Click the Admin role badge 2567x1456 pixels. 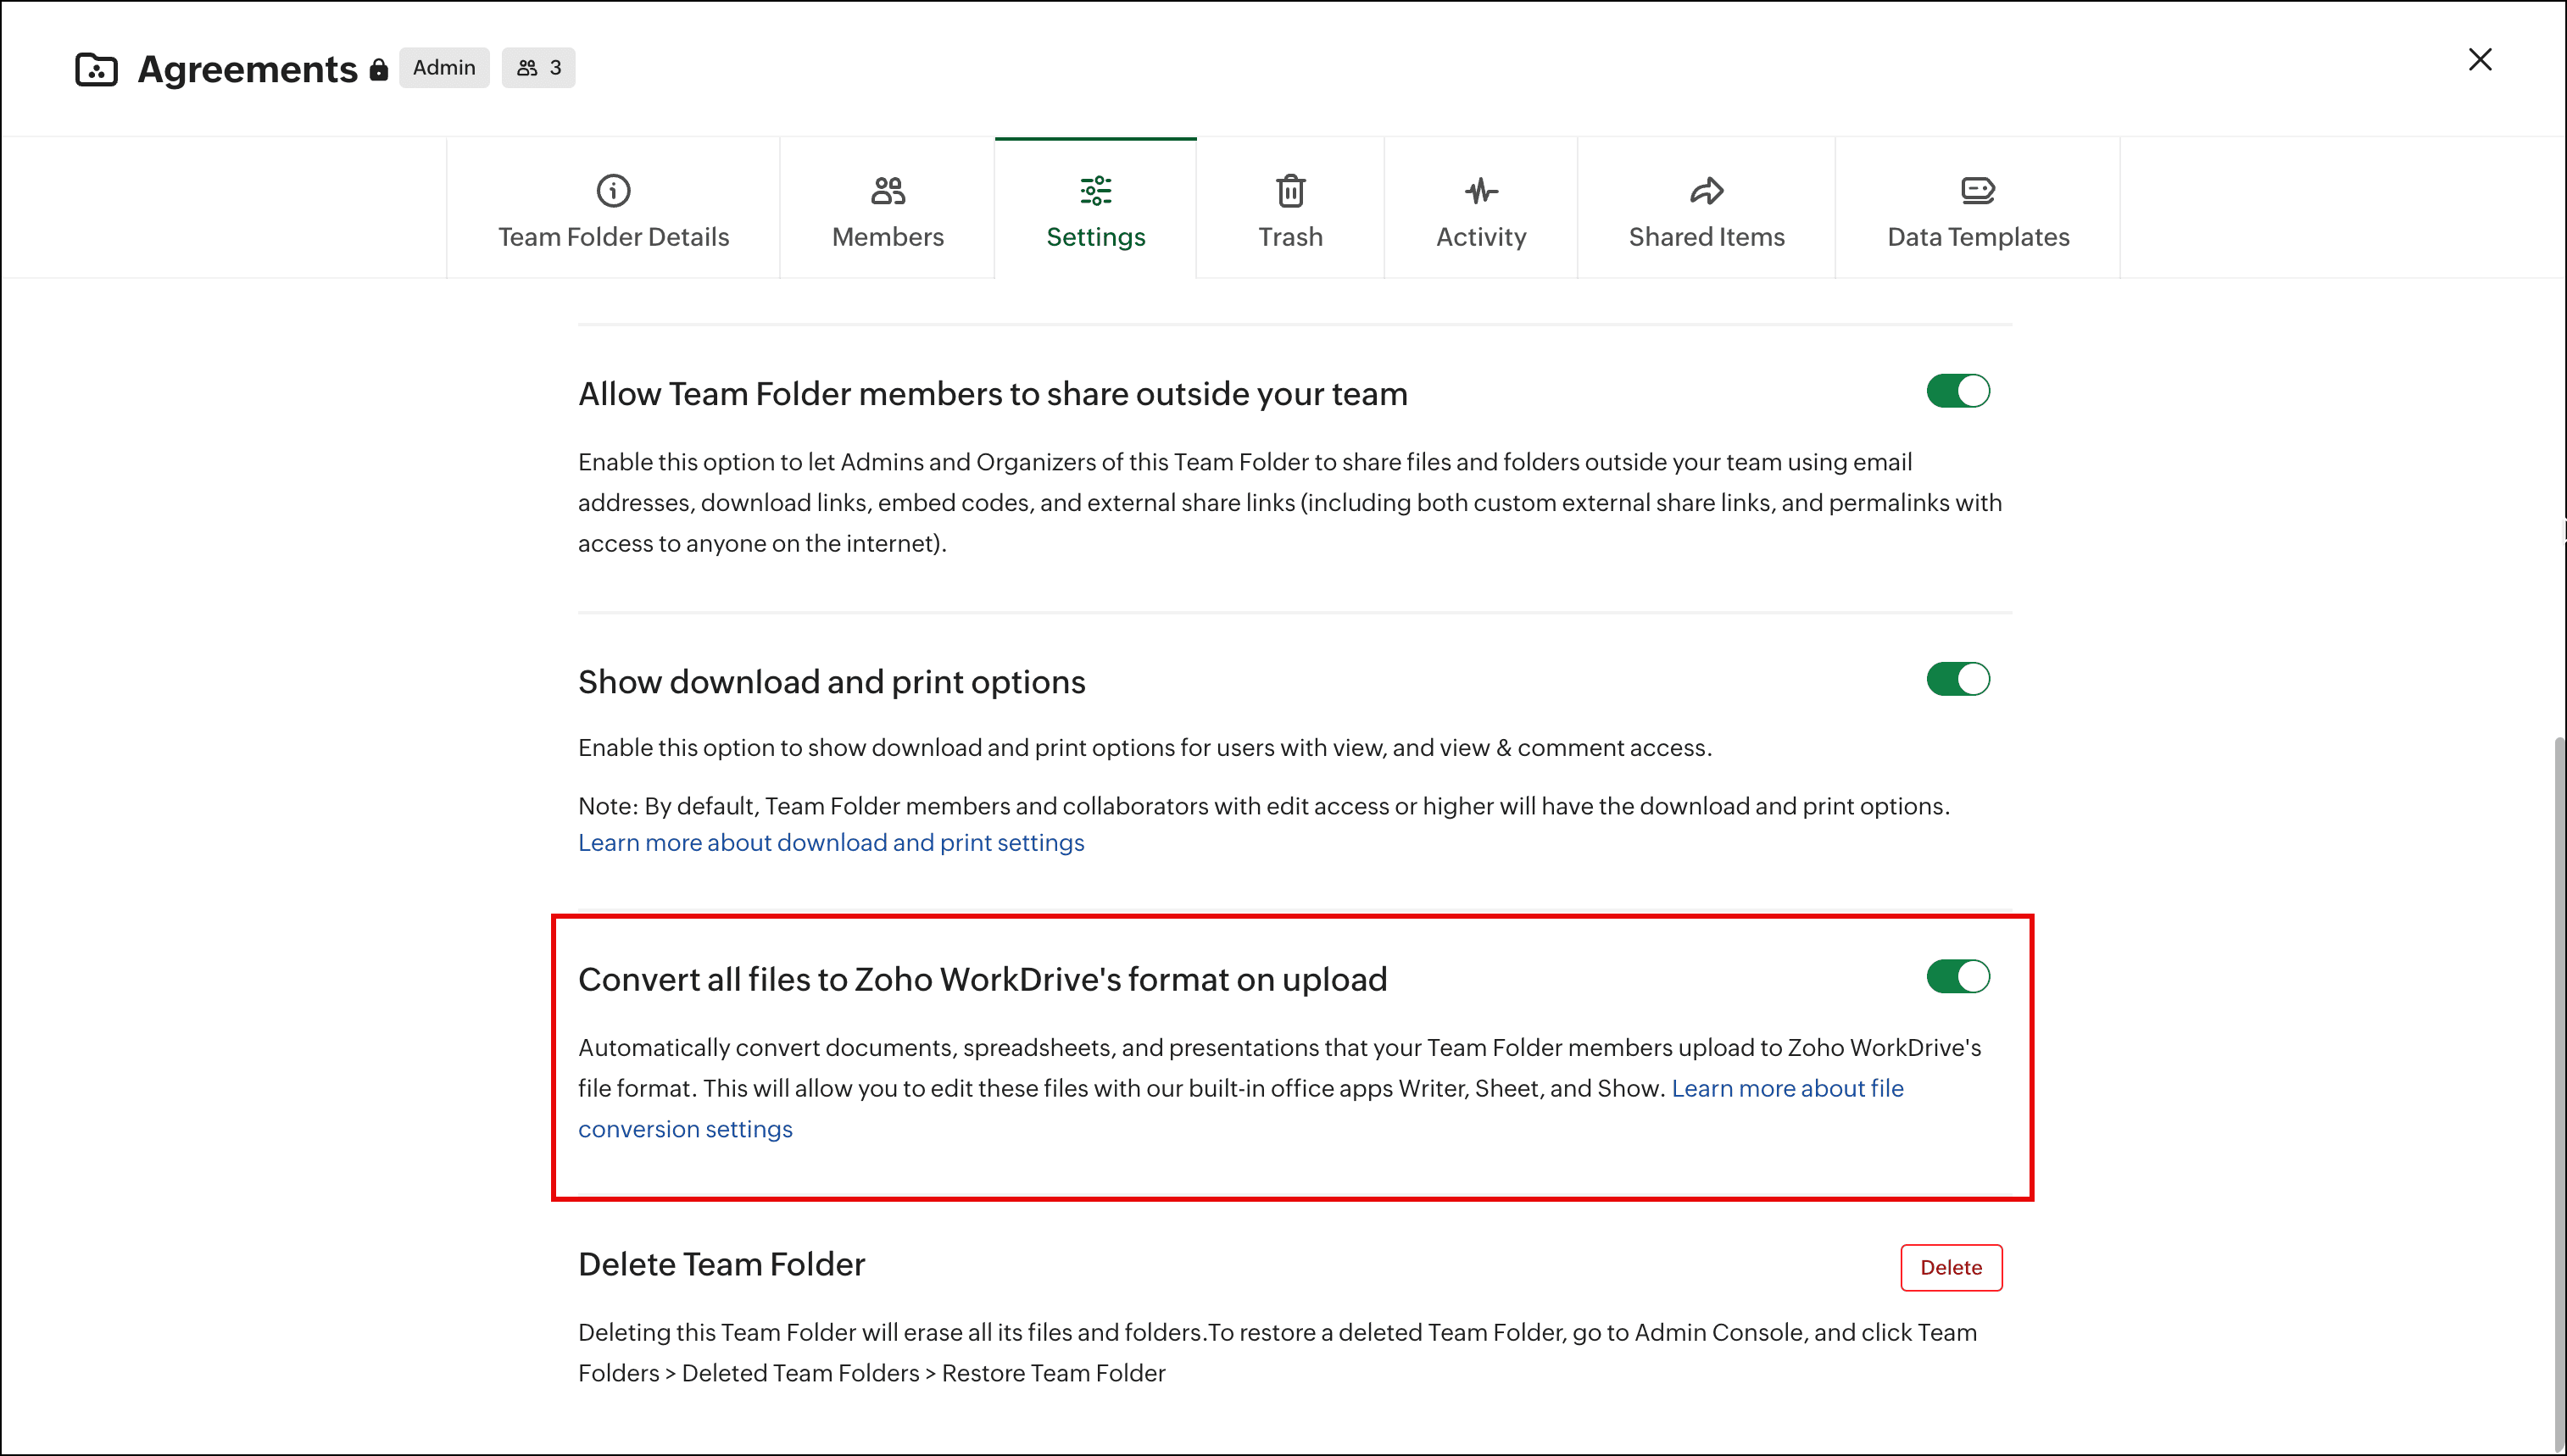(444, 68)
